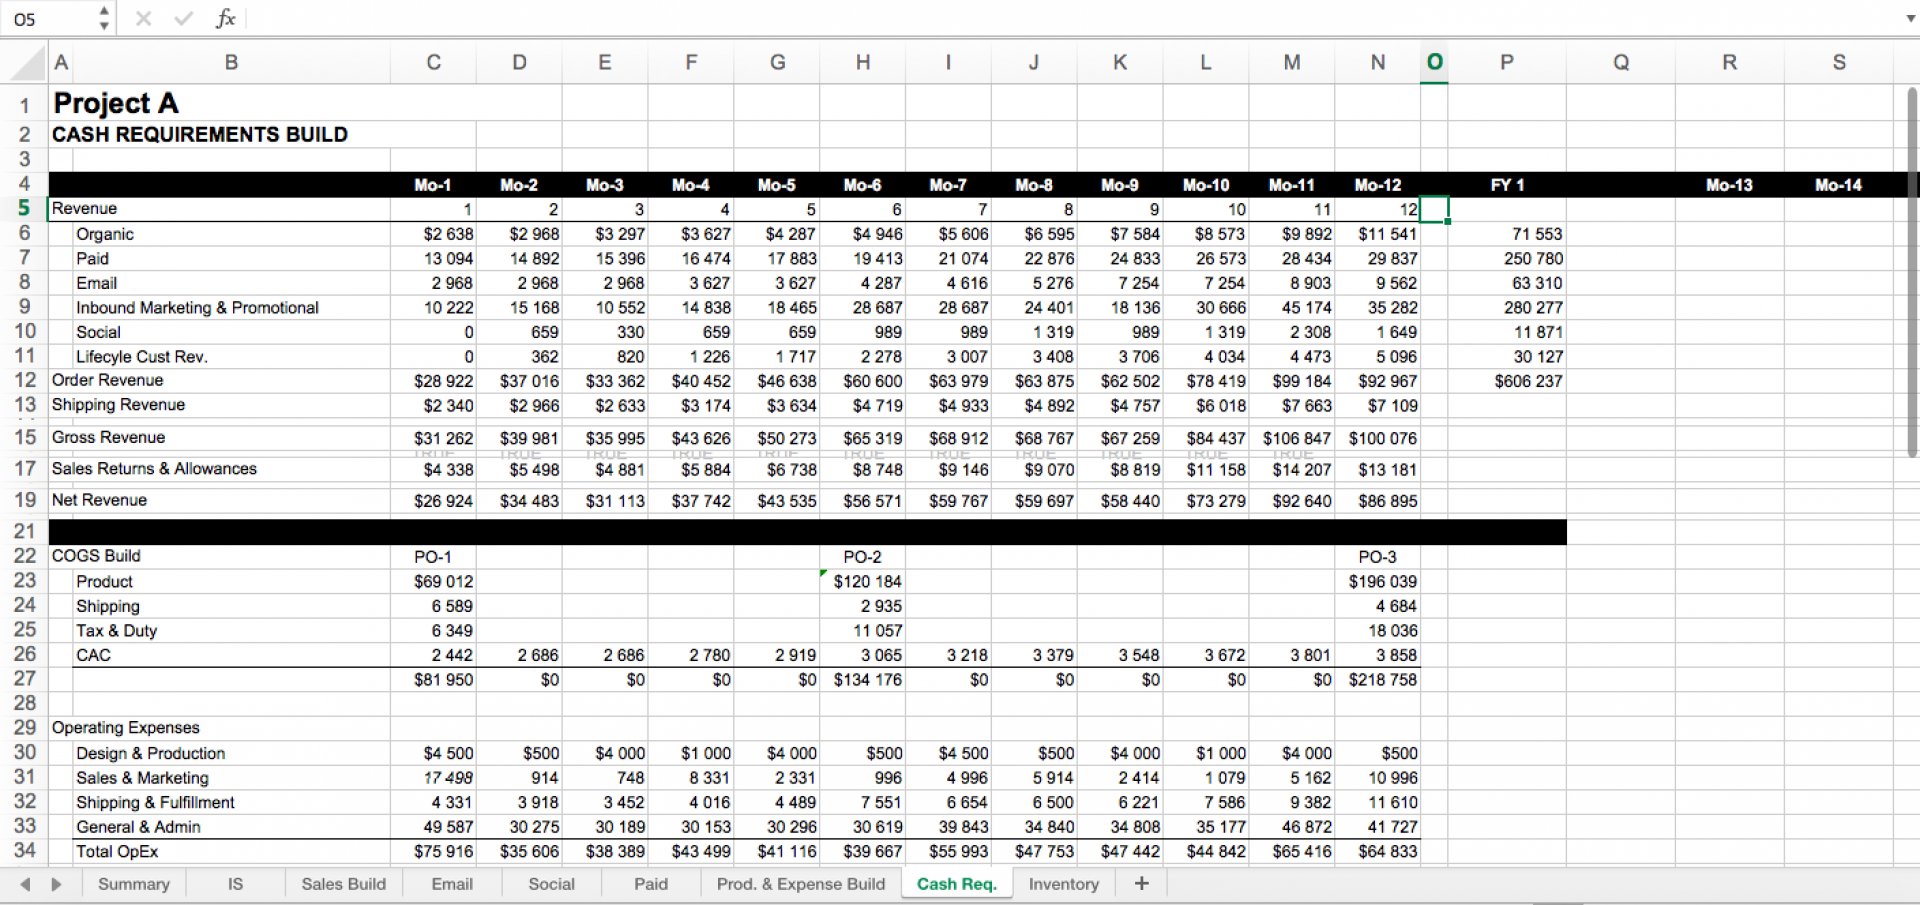Select the 'Mo-14' header cell

pyautogui.click(x=1838, y=185)
